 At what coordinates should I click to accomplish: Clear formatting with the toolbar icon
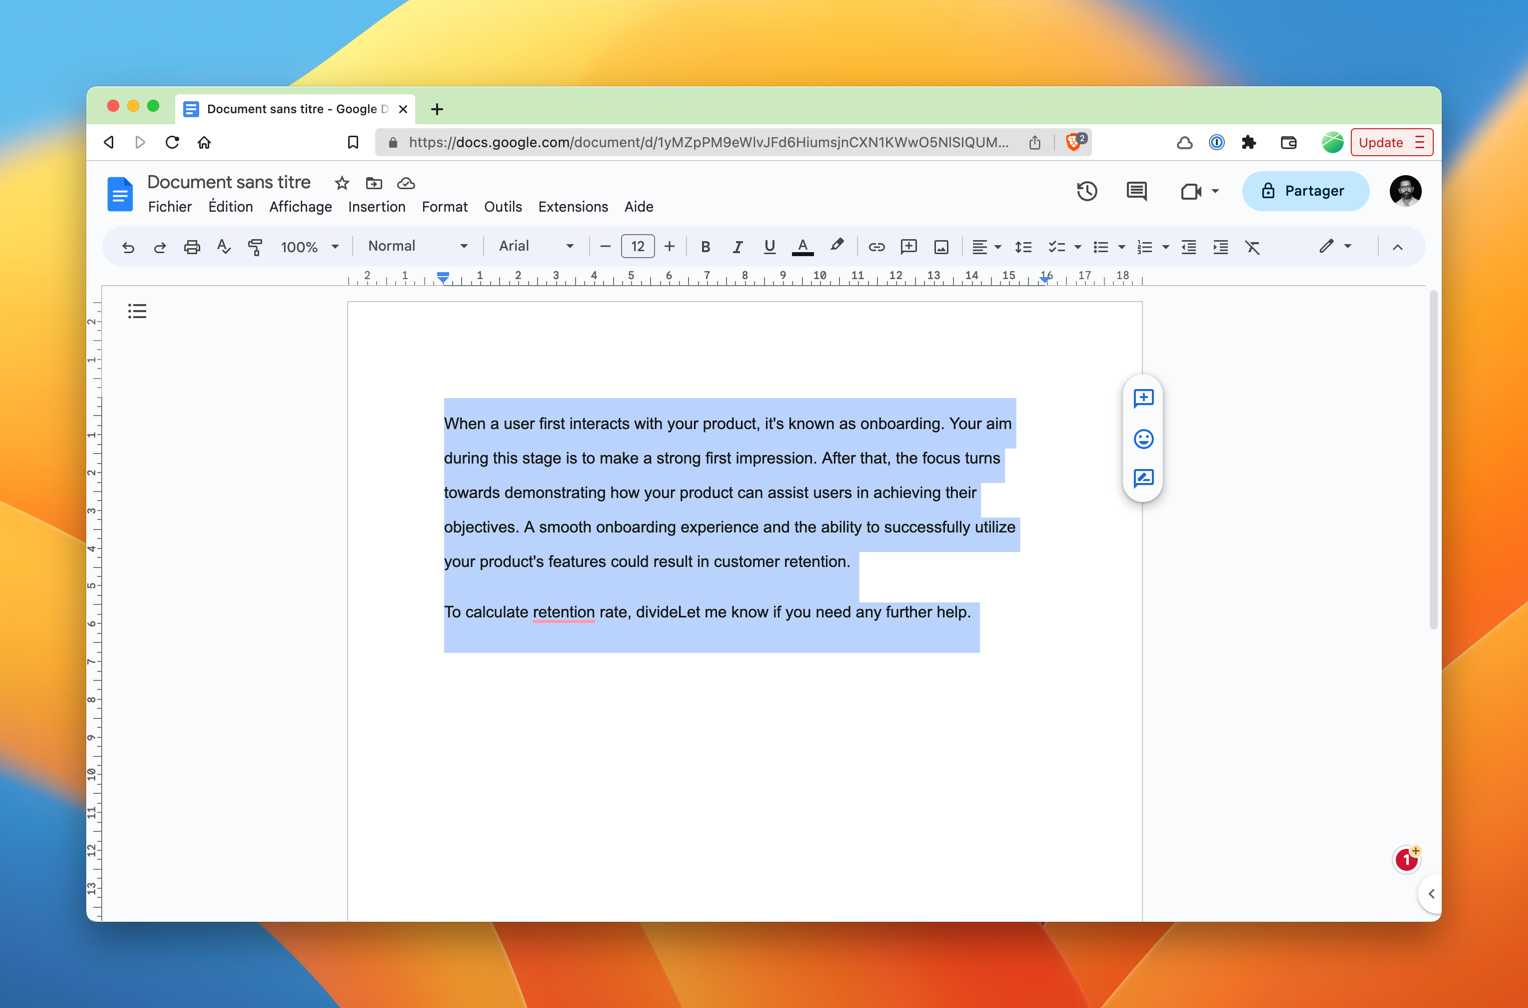[x=1252, y=247]
